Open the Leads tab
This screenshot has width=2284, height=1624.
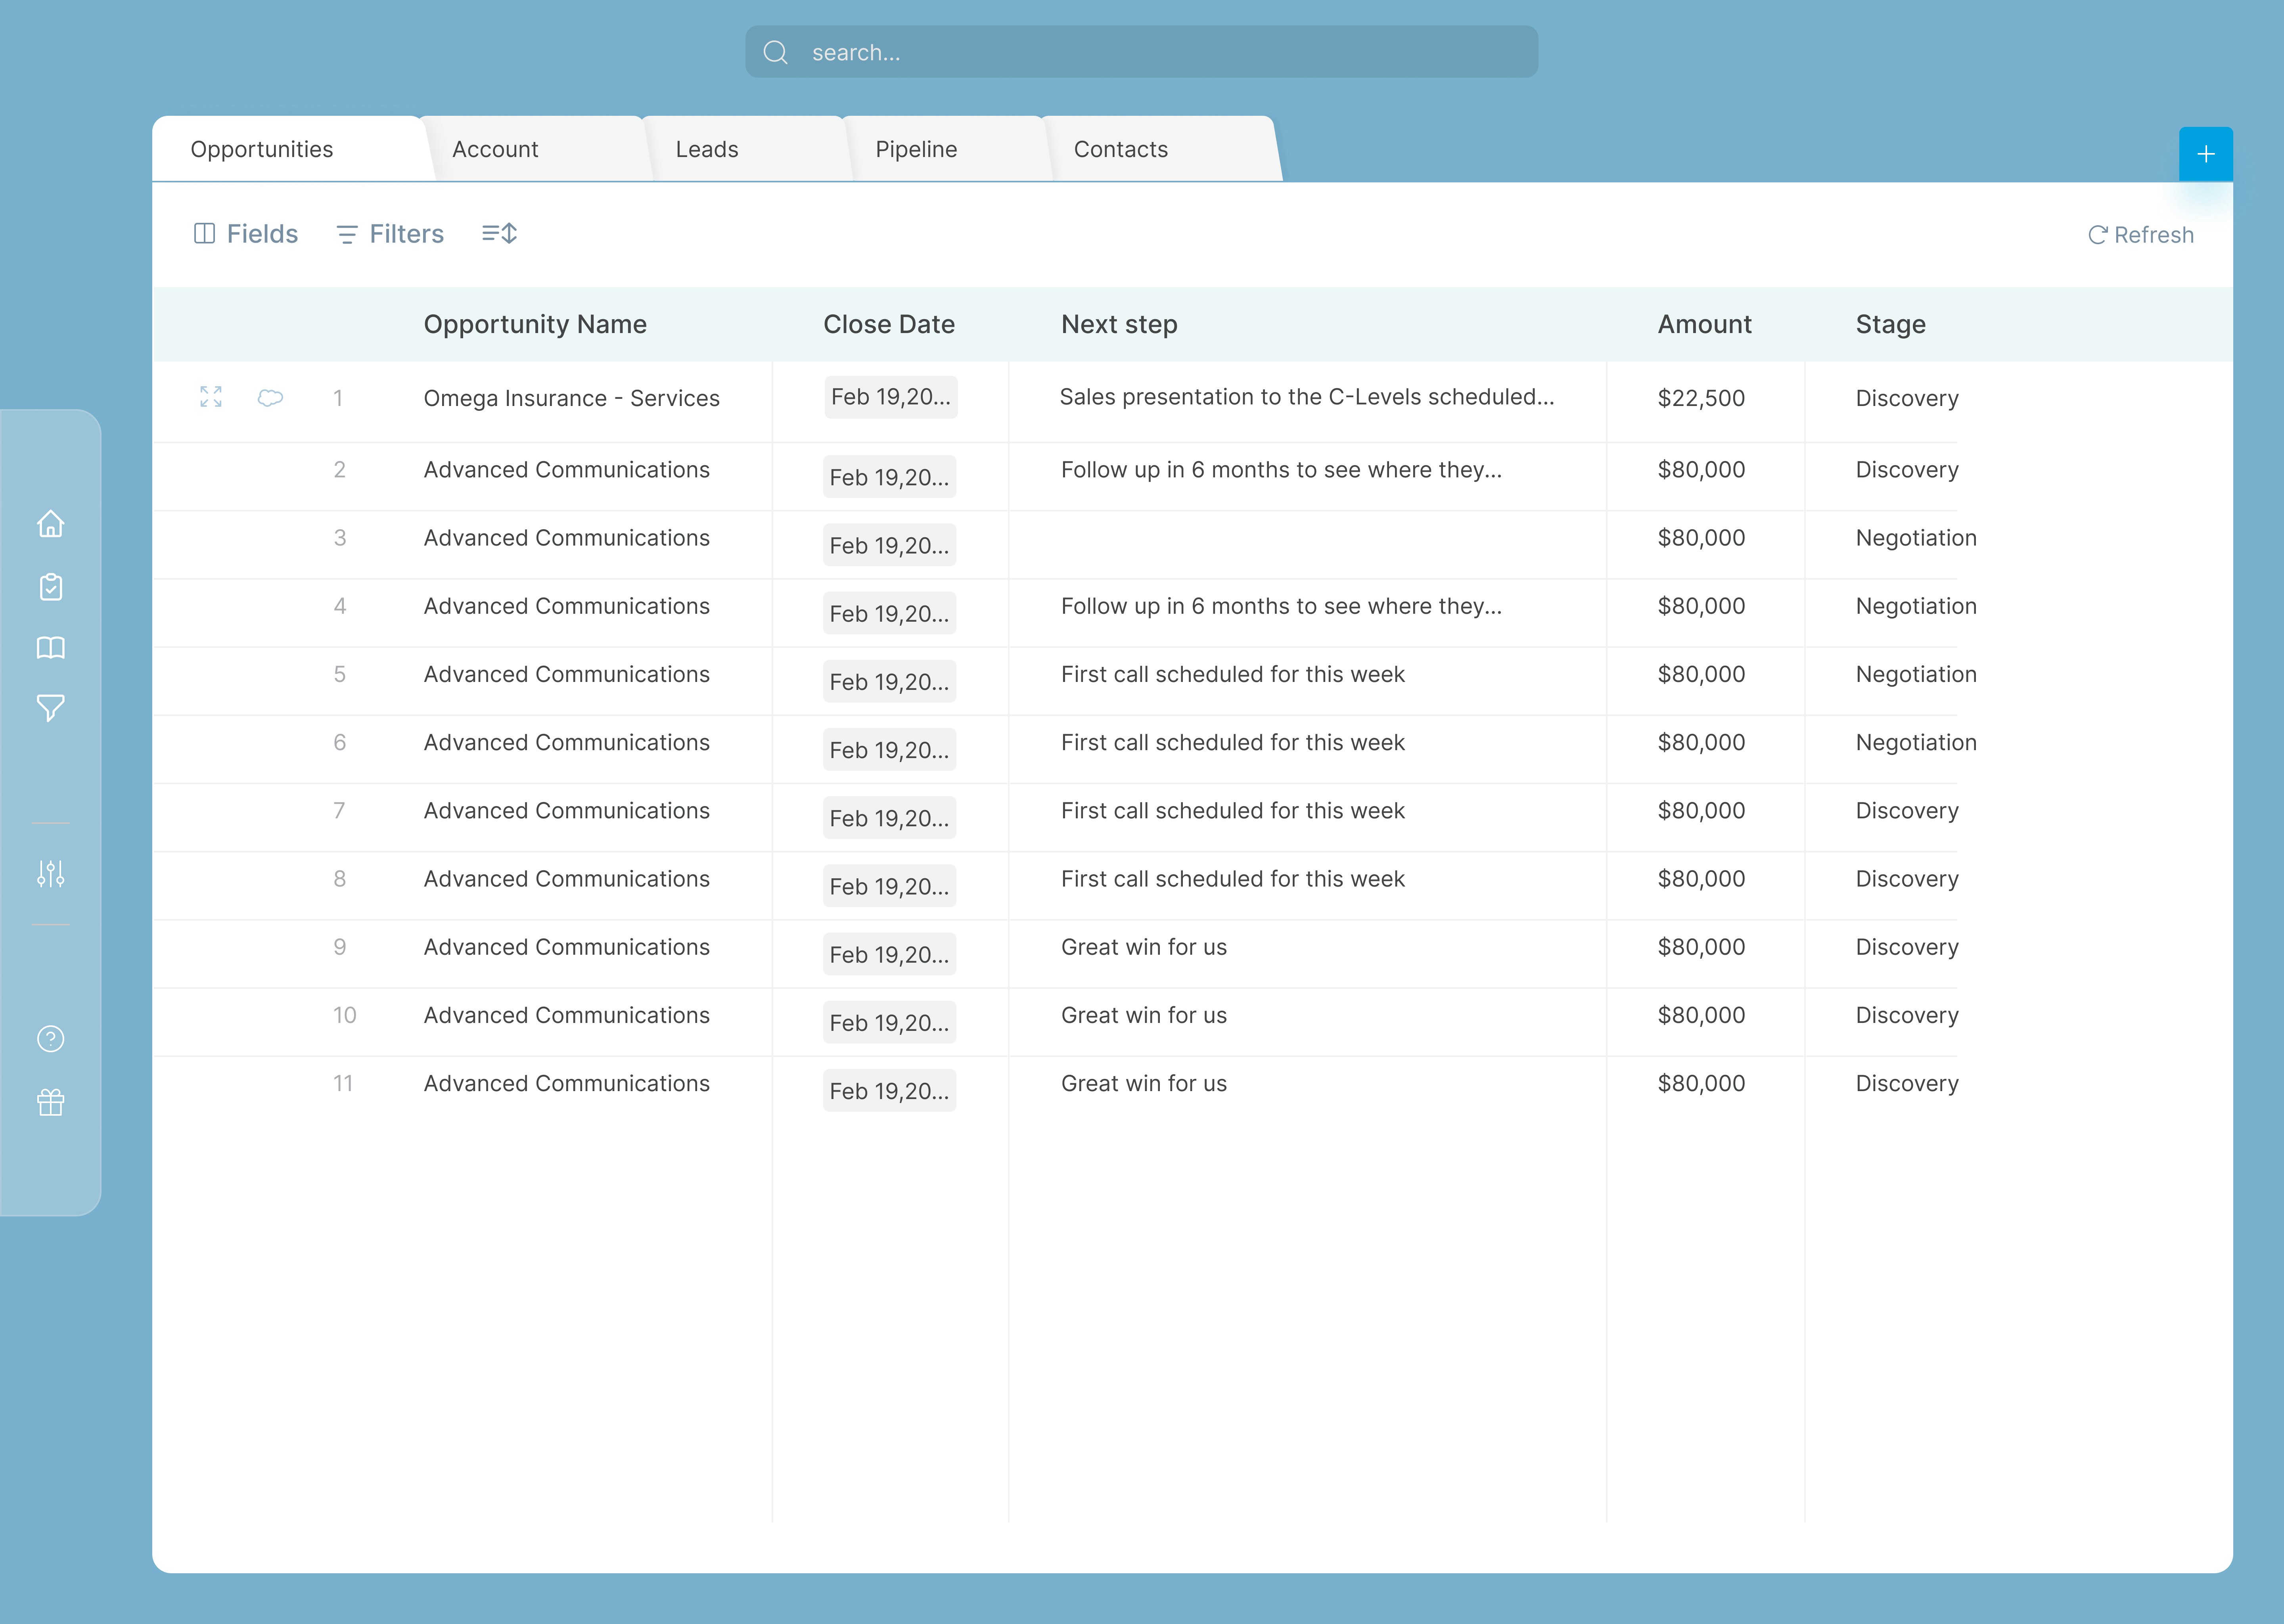tap(707, 149)
